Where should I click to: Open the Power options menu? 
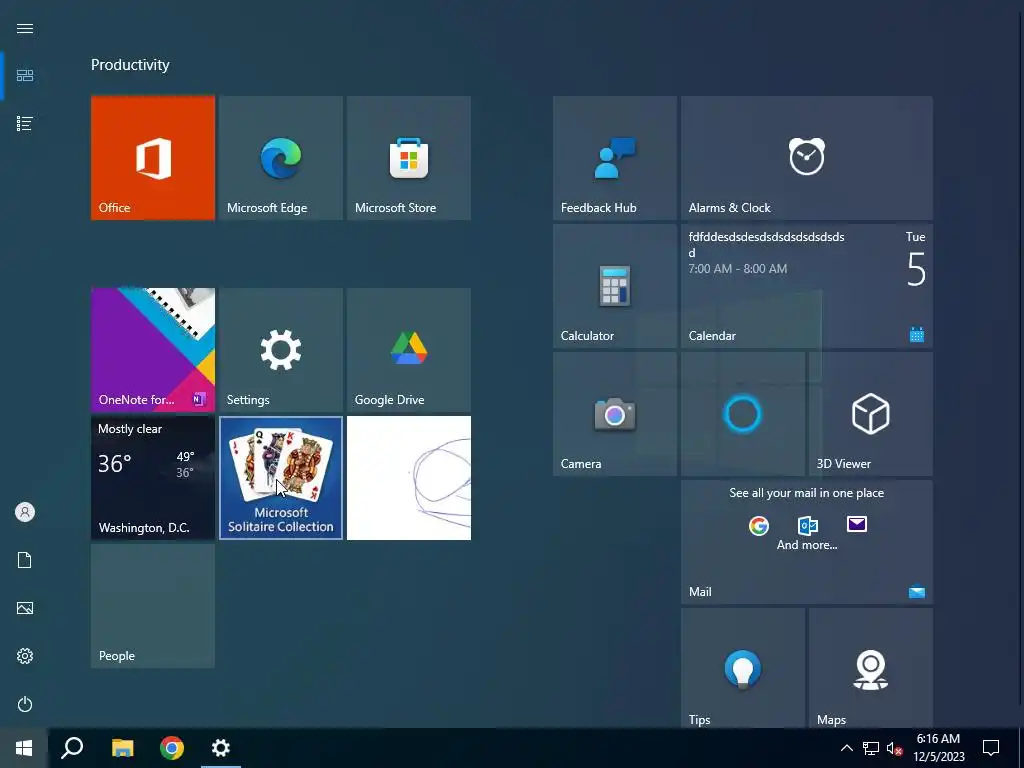(x=25, y=704)
